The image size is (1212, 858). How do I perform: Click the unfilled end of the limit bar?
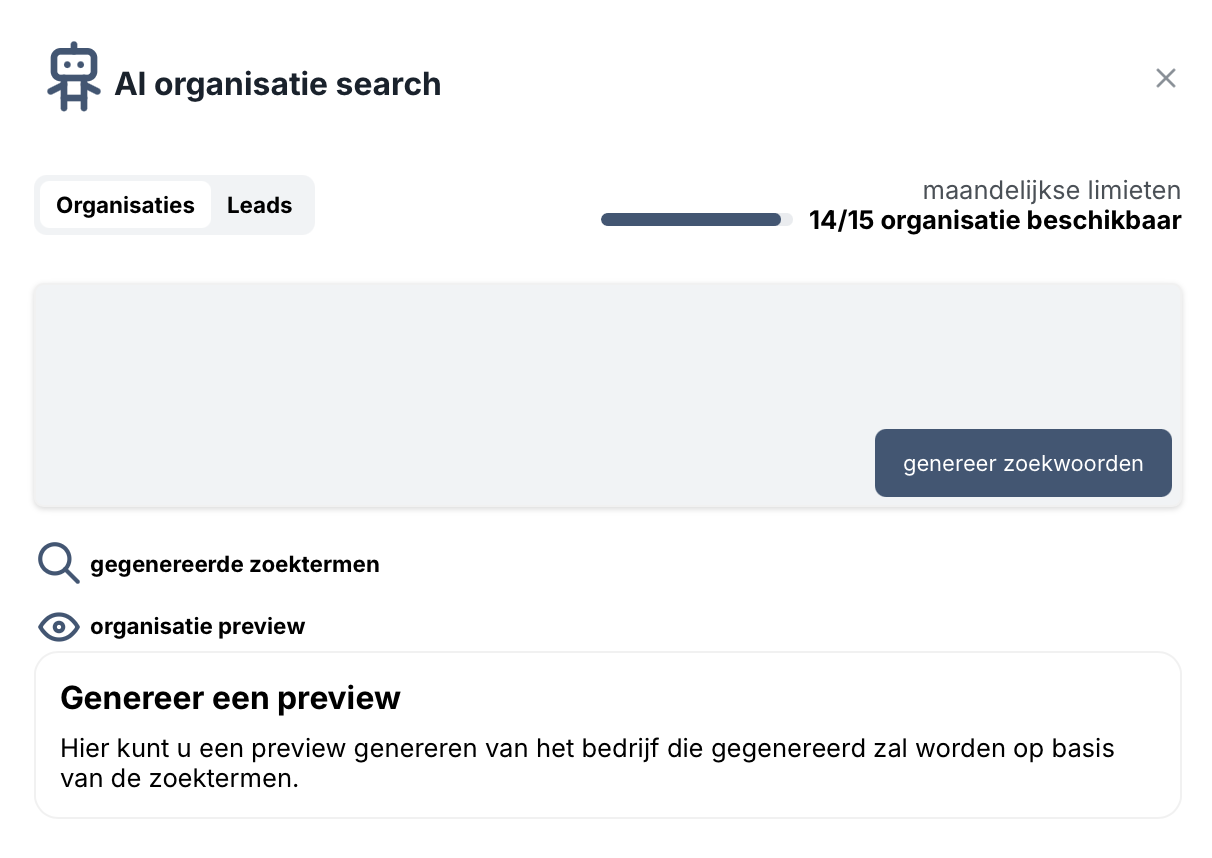click(788, 220)
